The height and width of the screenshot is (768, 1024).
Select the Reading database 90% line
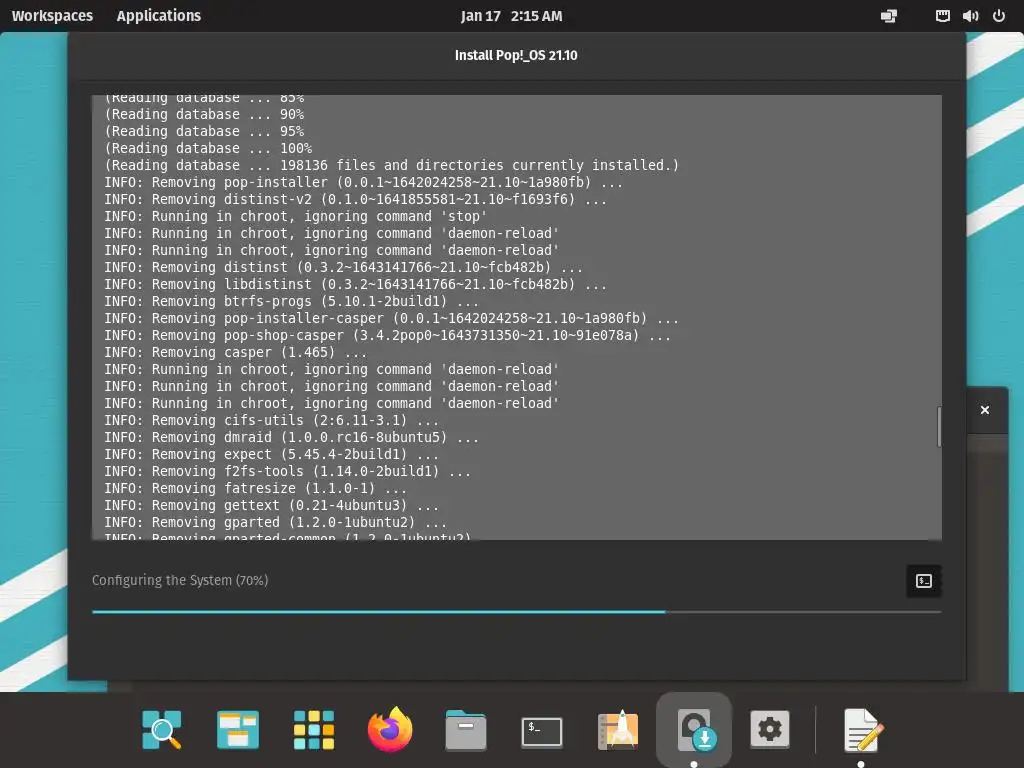point(204,114)
